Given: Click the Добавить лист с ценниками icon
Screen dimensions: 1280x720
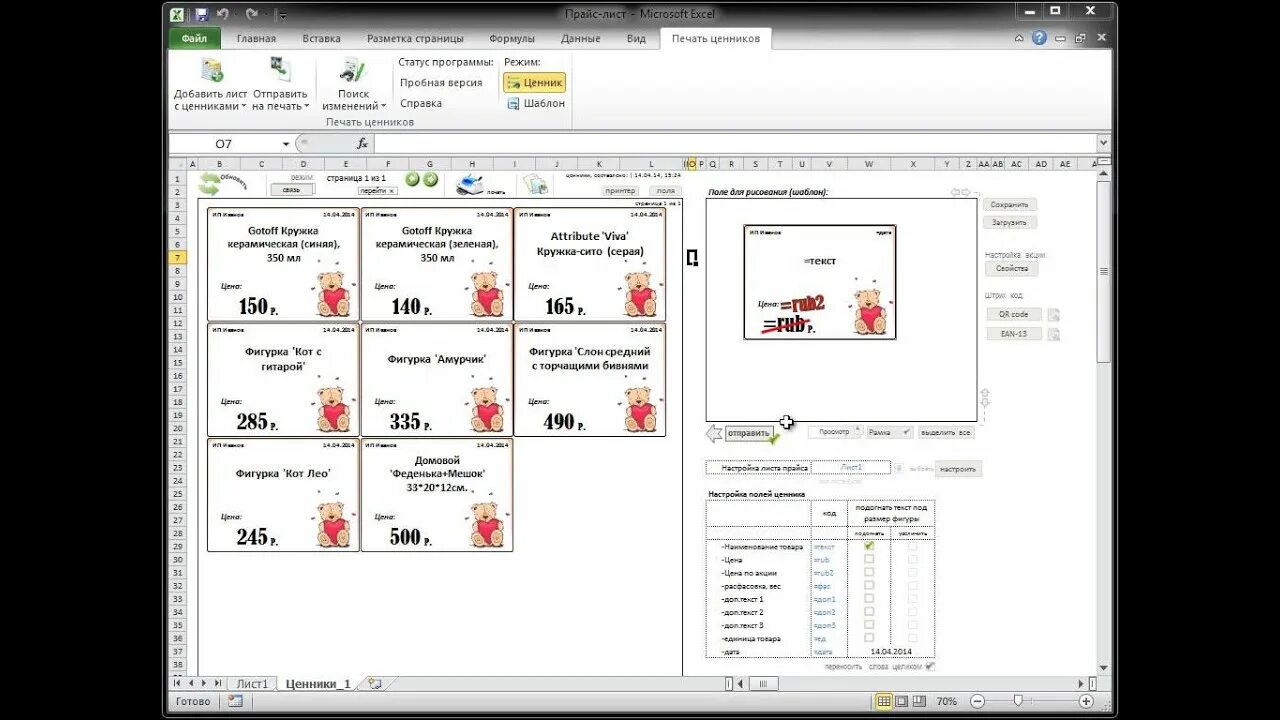Looking at the screenshot, I should coord(212,70).
